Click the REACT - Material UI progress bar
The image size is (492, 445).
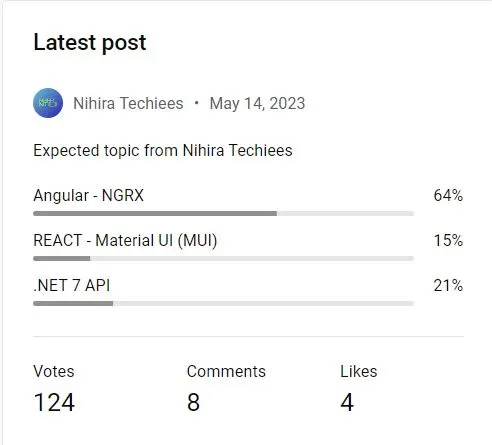pyautogui.click(x=224, y=258)
